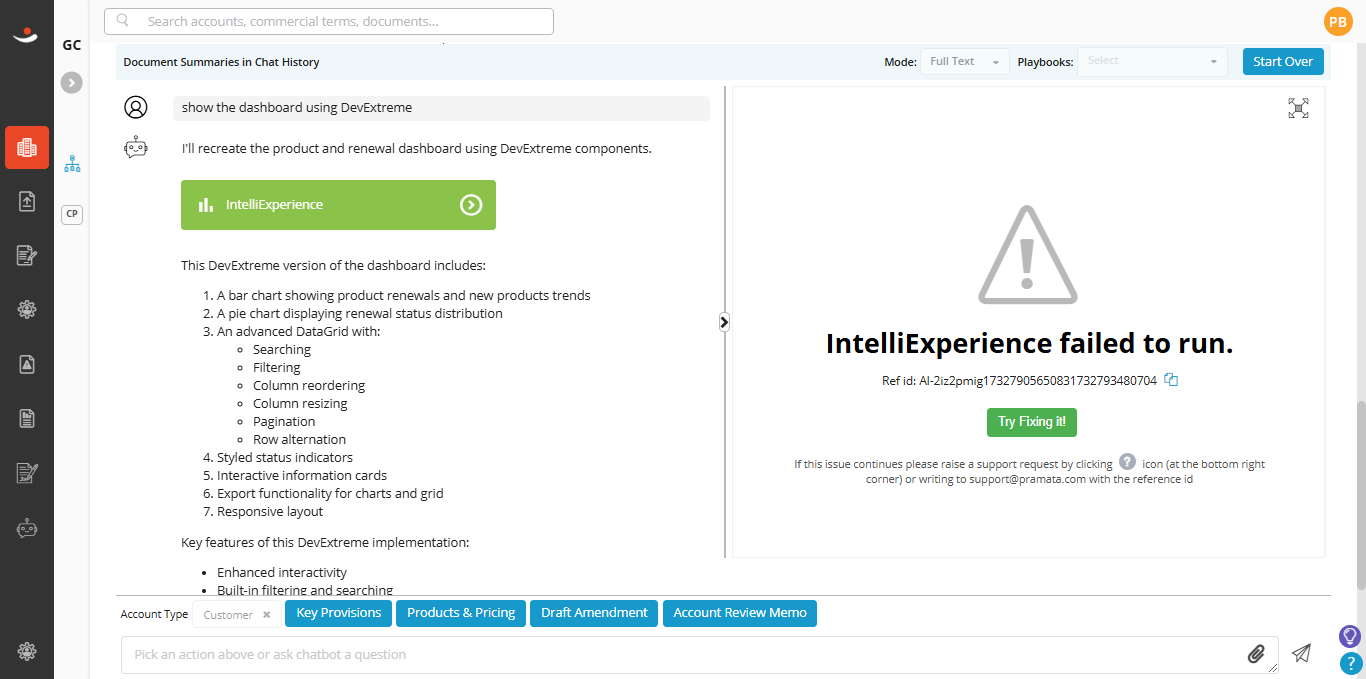
Task: Click the Account Review Memo button
Action: click(740, 613)
